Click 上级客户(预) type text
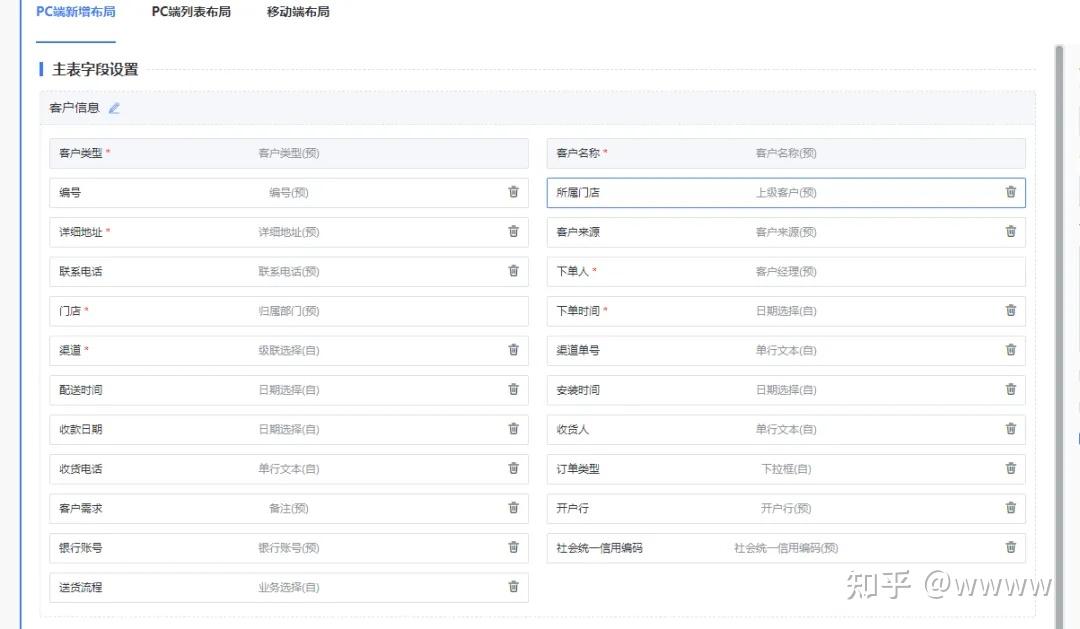Viewport: 1080px width, 629px height. tap(786, 193)
